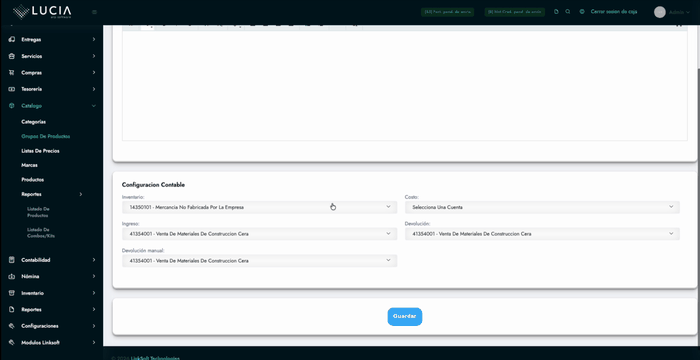This screenshot has height=360, width=700.
Task: Collapse the Catalogo menu chevron
Action: pos(94,106)
